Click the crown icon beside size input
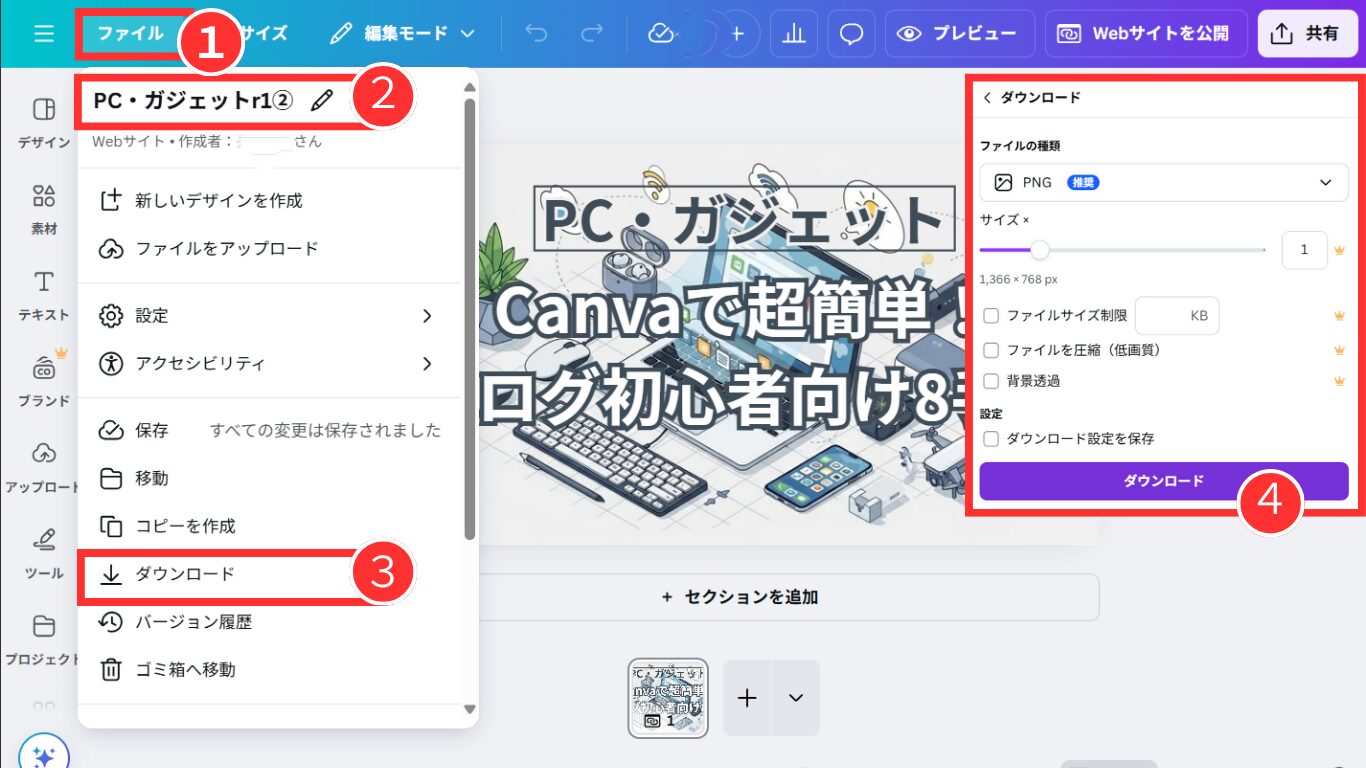Screen dimensions: 1366x768 coord(1340,250)
